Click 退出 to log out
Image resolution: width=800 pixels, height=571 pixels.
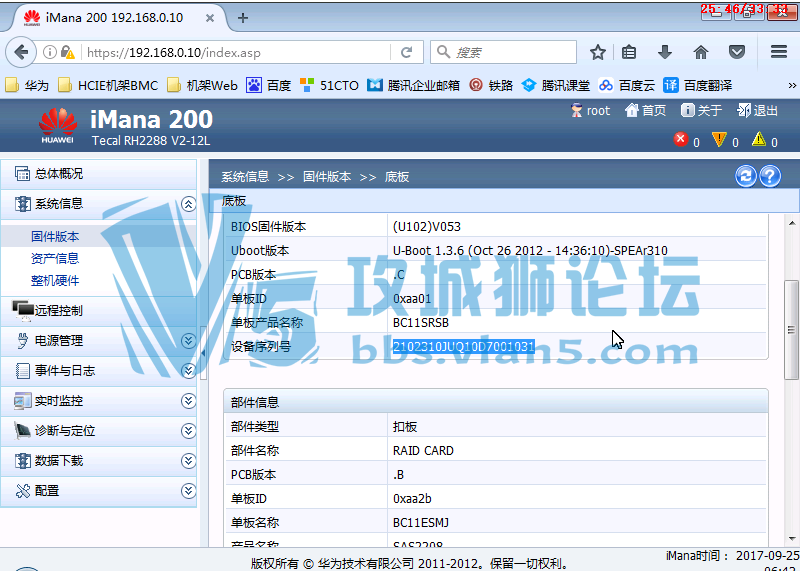pyautogui.click(x=757, y=110)
